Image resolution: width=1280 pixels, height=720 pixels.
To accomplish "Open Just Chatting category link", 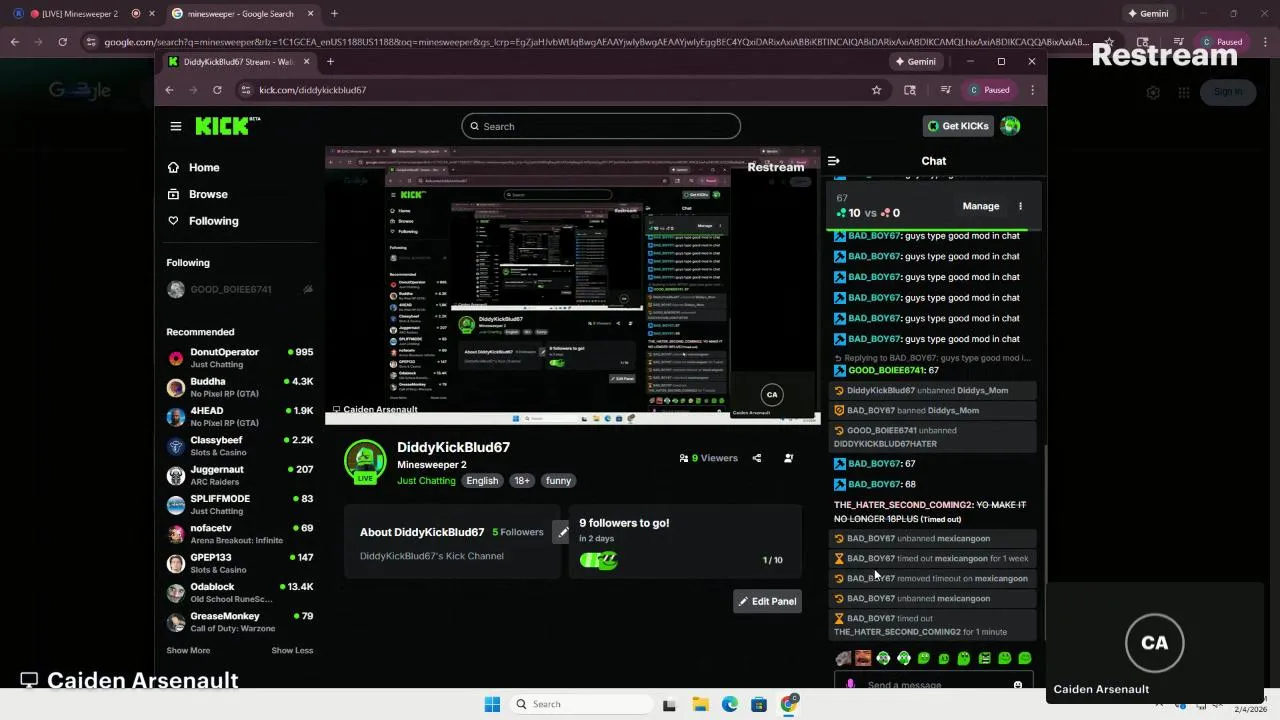I will pyautogui.click(x=426, y=481).
